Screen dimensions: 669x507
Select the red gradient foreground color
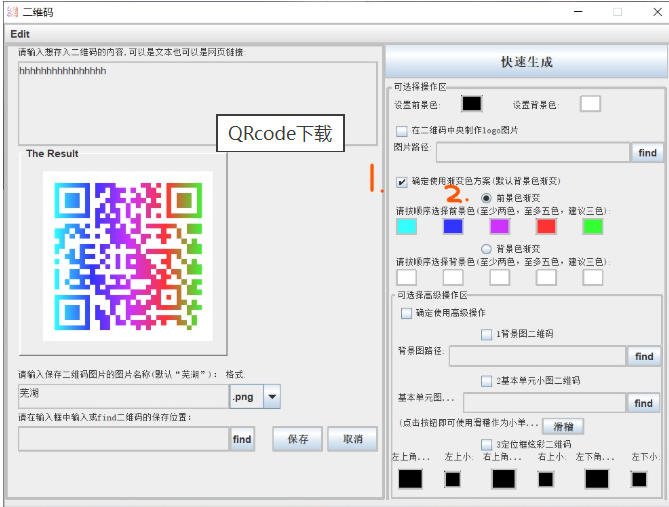[x=546, y=226]
